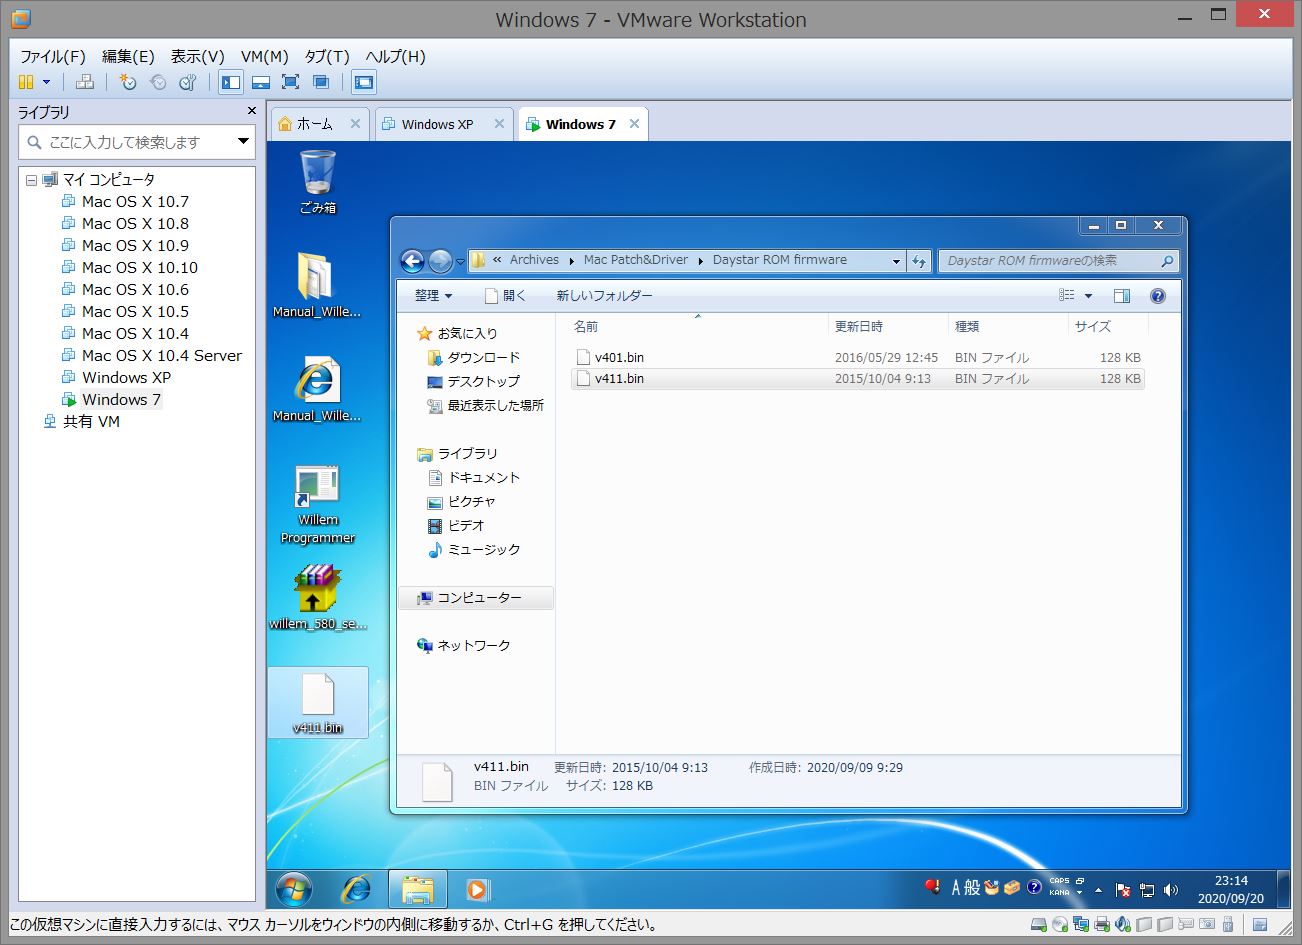This screenshot has width=1302, height=945.
Task: Click the Explorer forward navigation button
Action: [440, 261]
